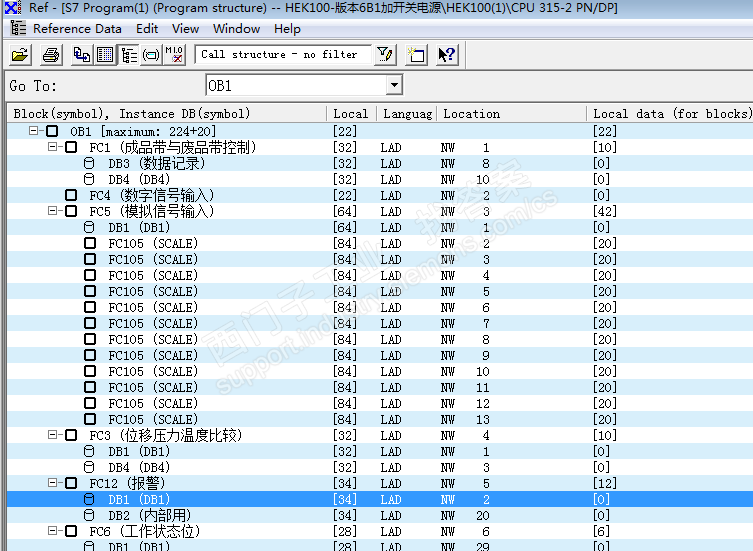753x551 pixels.
Task: Show assignment table view icon
Action: (105, 54)
